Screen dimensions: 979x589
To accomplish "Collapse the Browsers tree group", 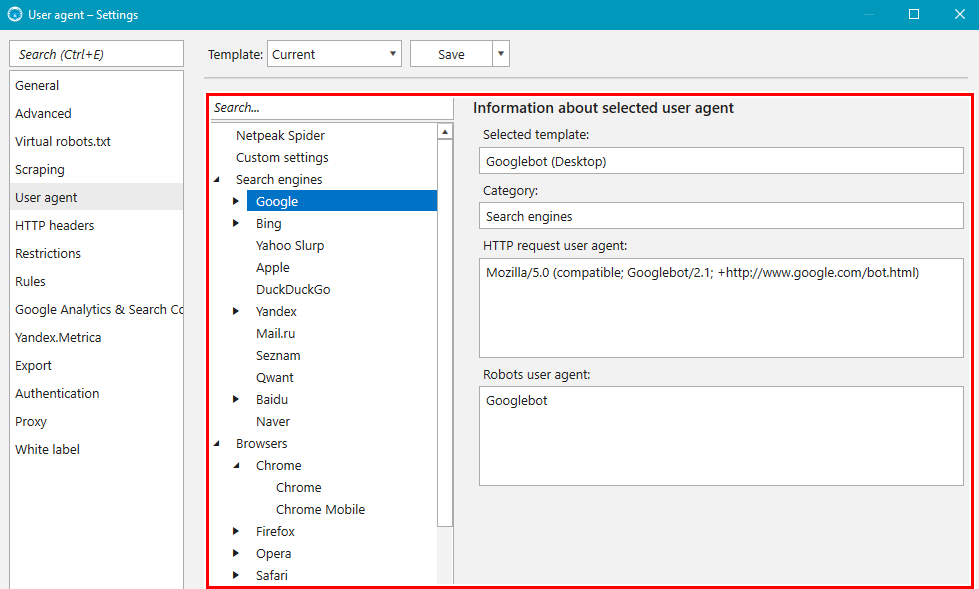I will pyautogui.click(x=217, y=443).
